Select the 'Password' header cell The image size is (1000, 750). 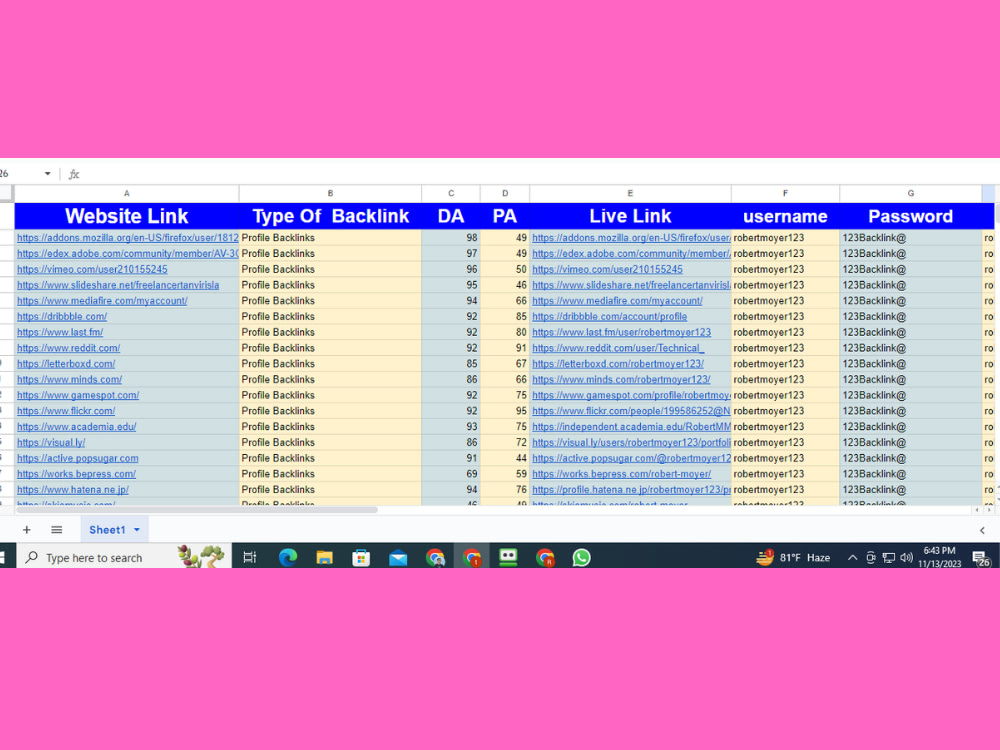coord(910,216)
